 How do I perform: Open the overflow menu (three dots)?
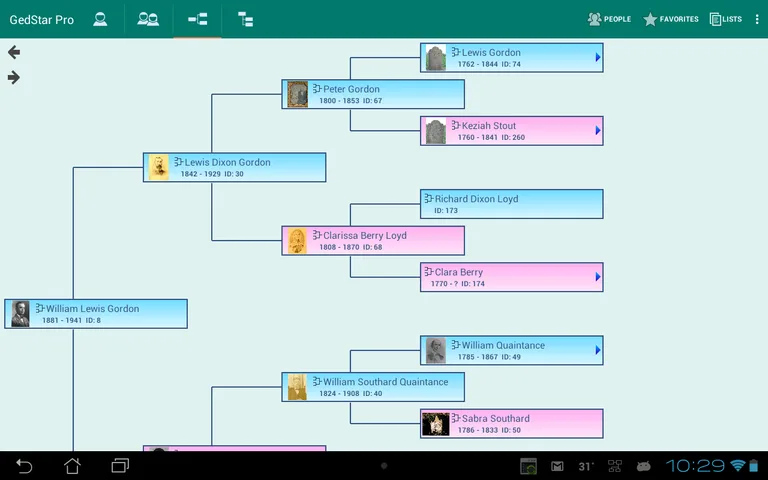pos(757,19)
